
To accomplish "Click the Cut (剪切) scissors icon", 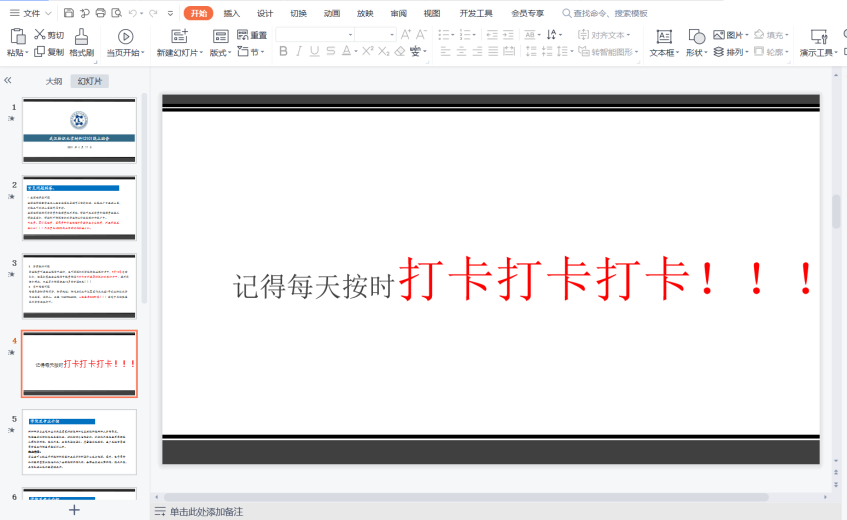I will [40, 35].
